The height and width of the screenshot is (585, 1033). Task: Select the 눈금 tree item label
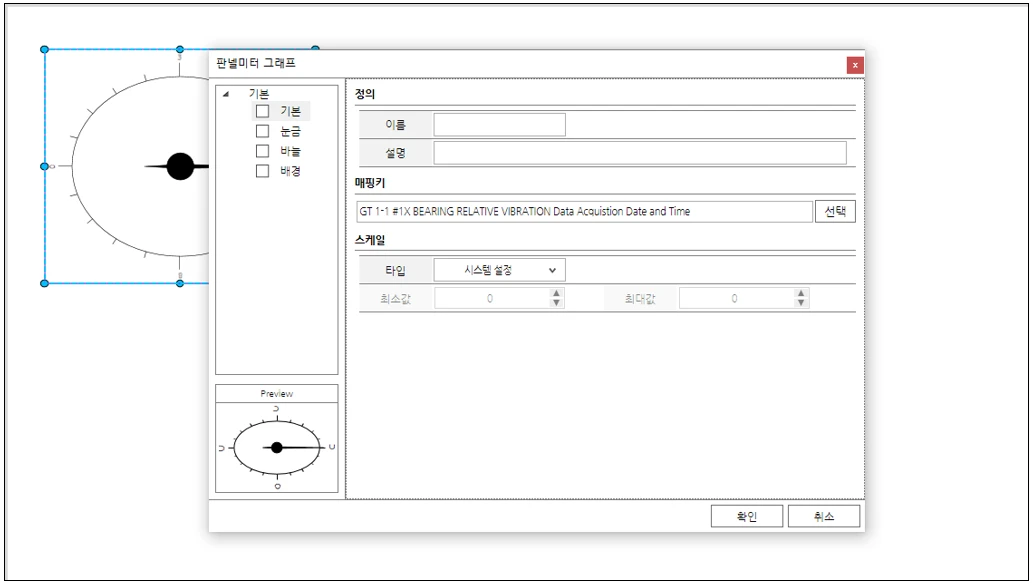pos(291,131)
